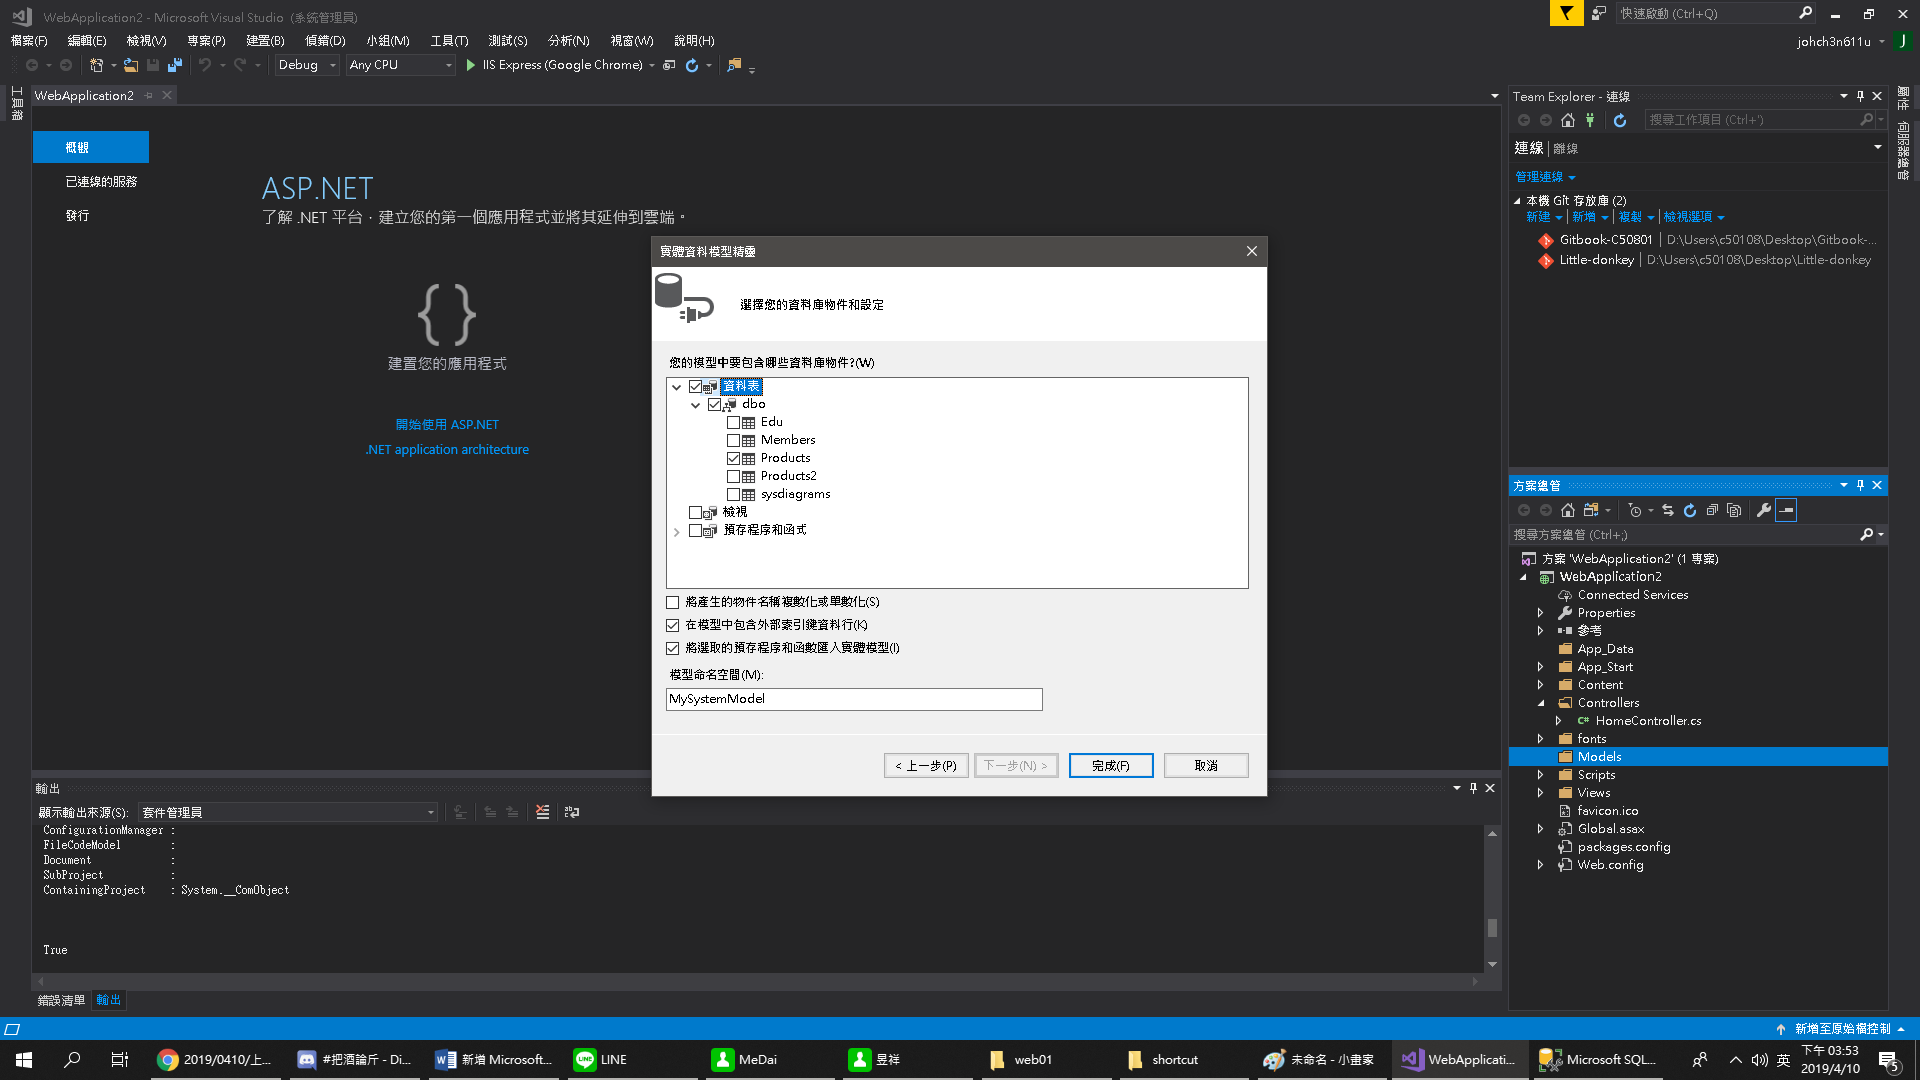This screenshot has width=1920, height=1080.
Task: Click the Home icon in Solution Explorer
Action: (x=1568, y=510)
